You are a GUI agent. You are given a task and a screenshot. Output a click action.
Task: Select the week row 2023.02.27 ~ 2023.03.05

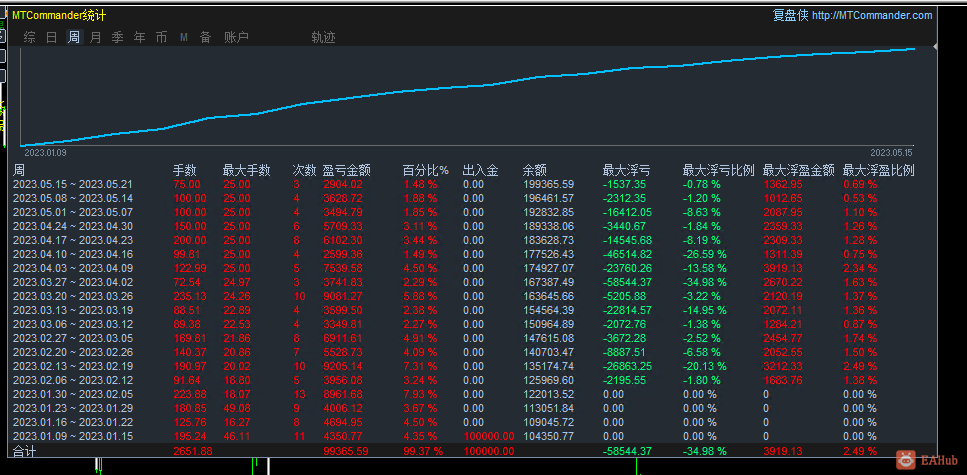coord(472,338)
